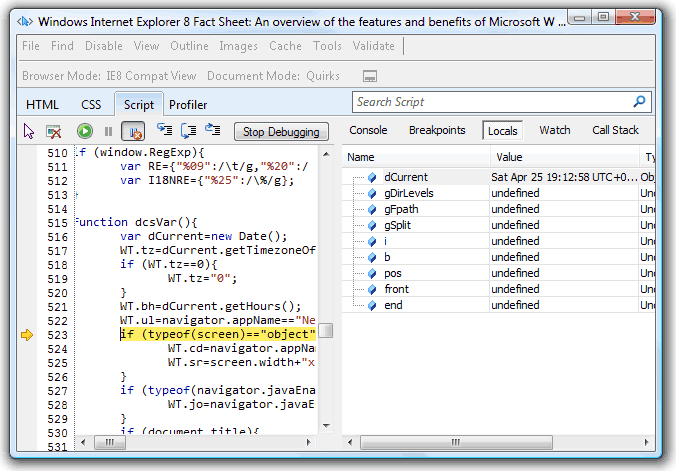
Task: Open the Cache menu
Action: [x=285, y=46]
